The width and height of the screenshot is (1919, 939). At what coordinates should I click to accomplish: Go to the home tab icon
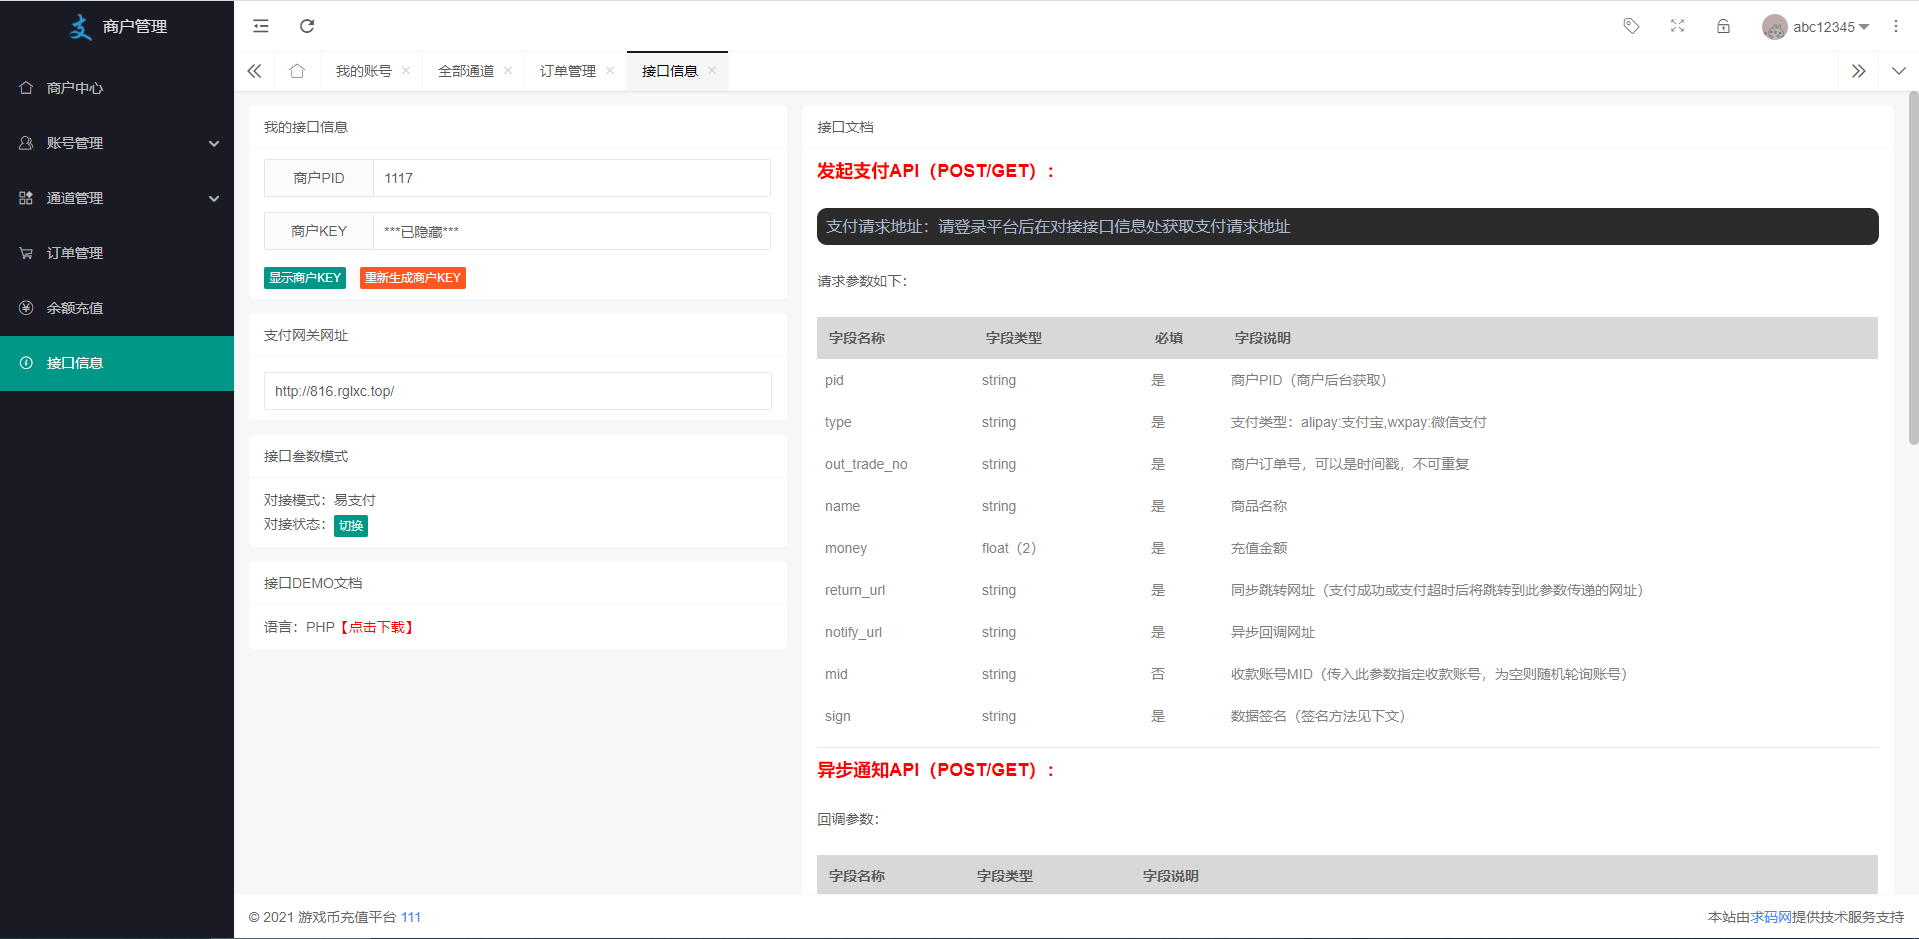click(297, 71)
